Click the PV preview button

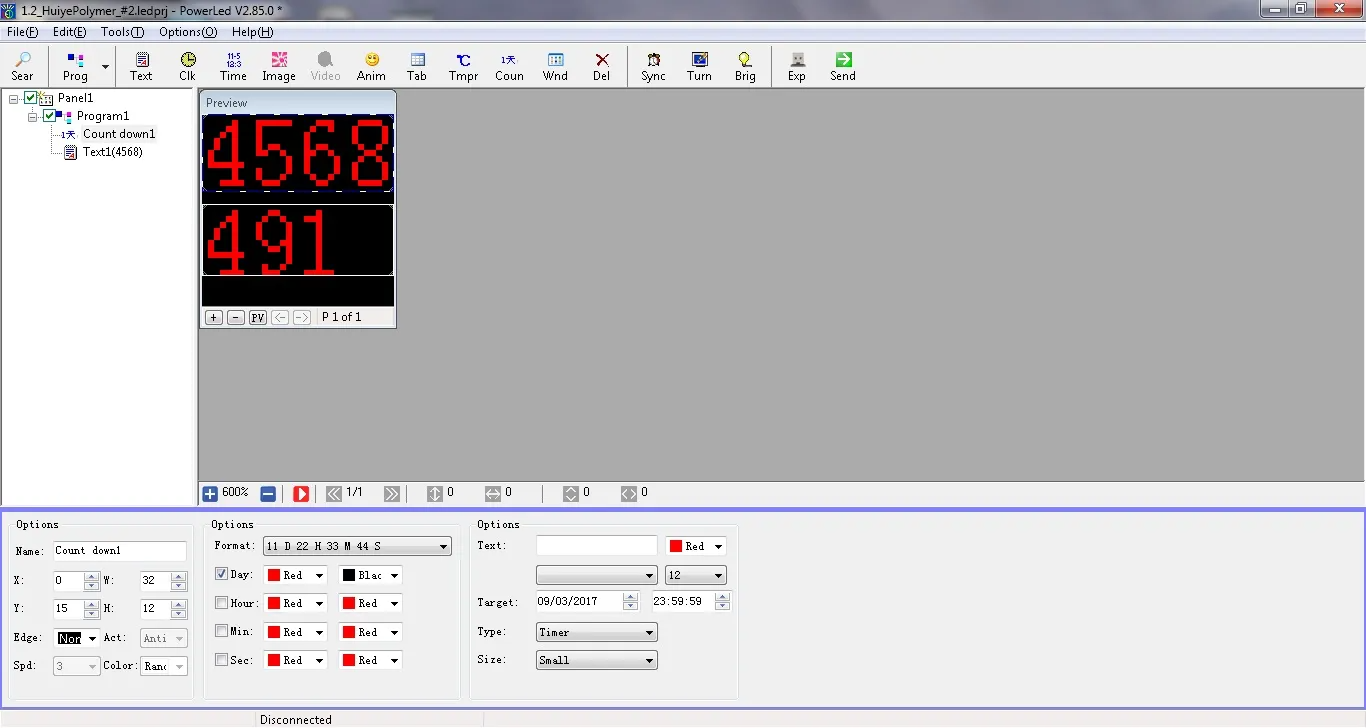(x=258, y=317)
